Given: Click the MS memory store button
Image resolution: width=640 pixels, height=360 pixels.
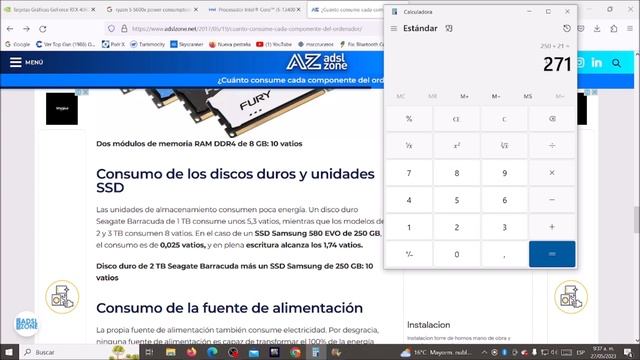Looking at the screenshot, I should click(528, 96).
